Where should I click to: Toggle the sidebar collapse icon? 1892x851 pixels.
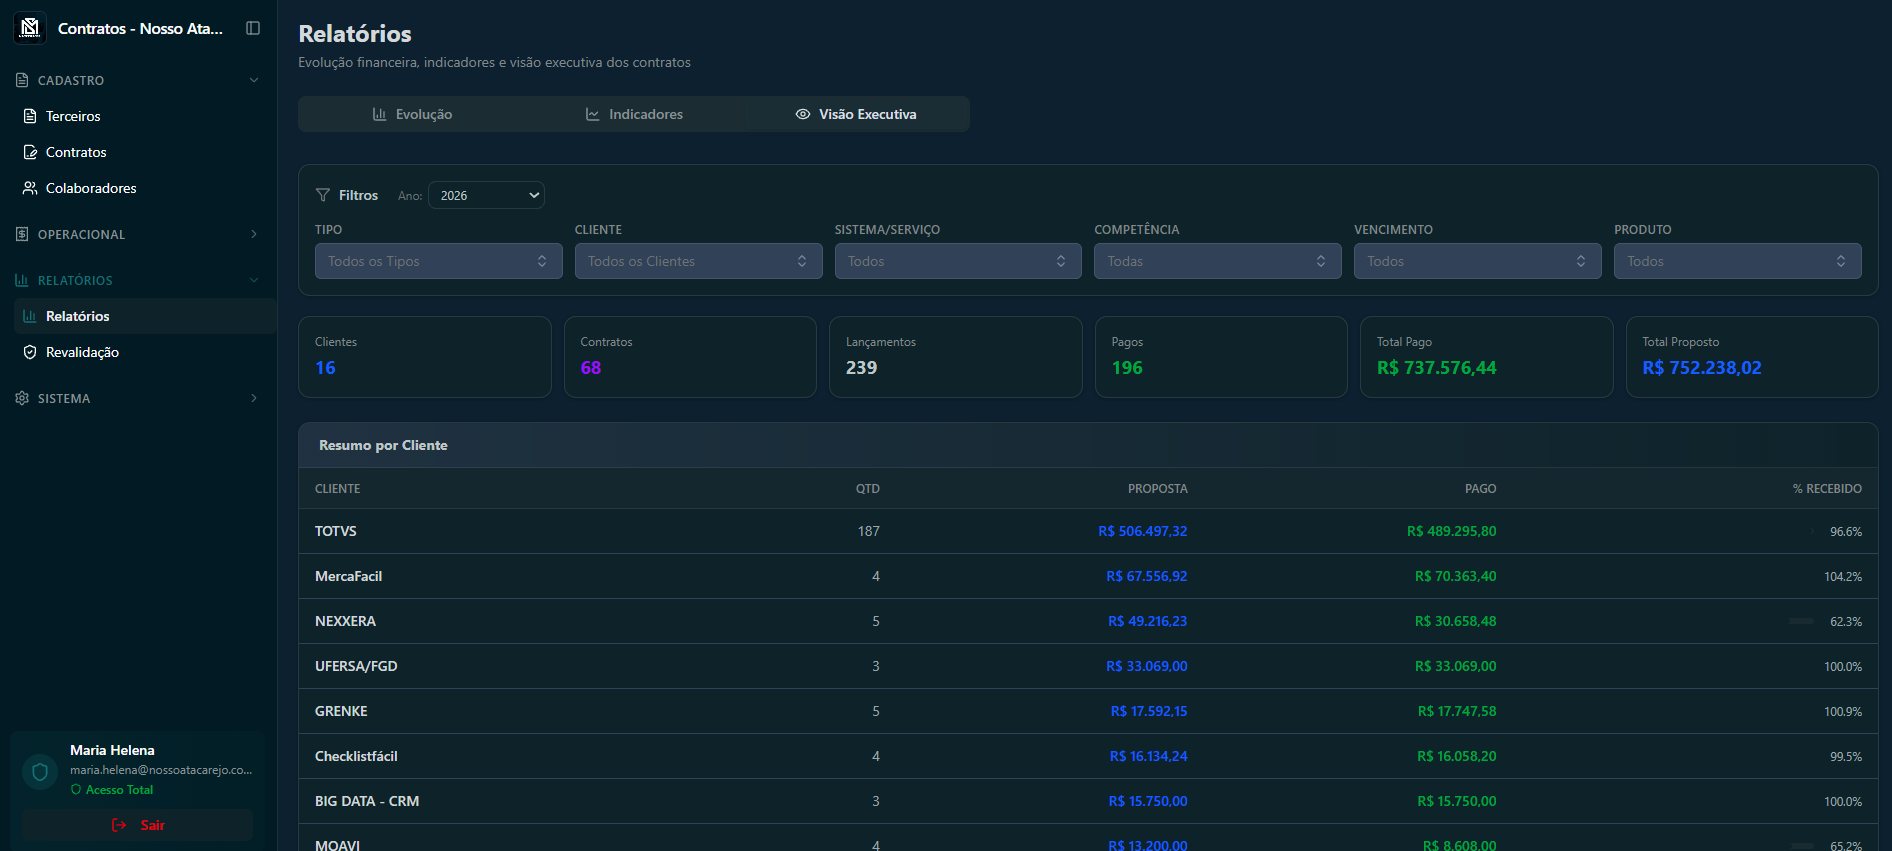(x=253, y=28)
